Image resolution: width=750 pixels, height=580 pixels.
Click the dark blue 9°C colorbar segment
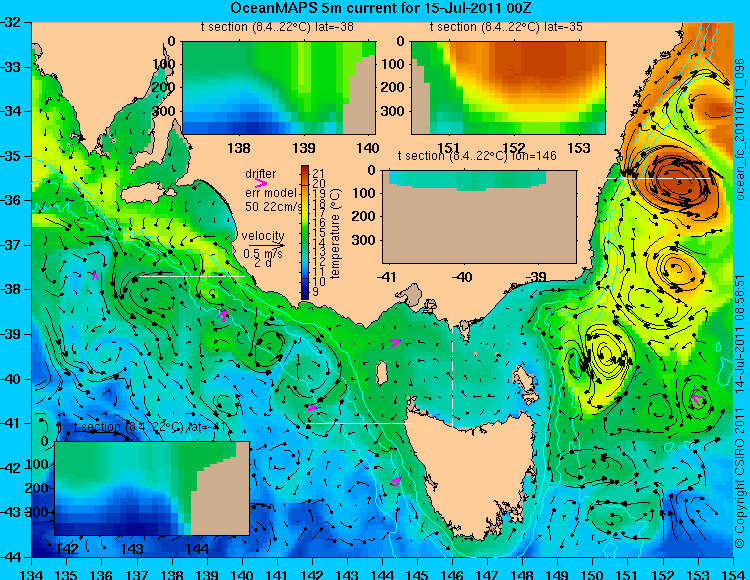[305, 293]
